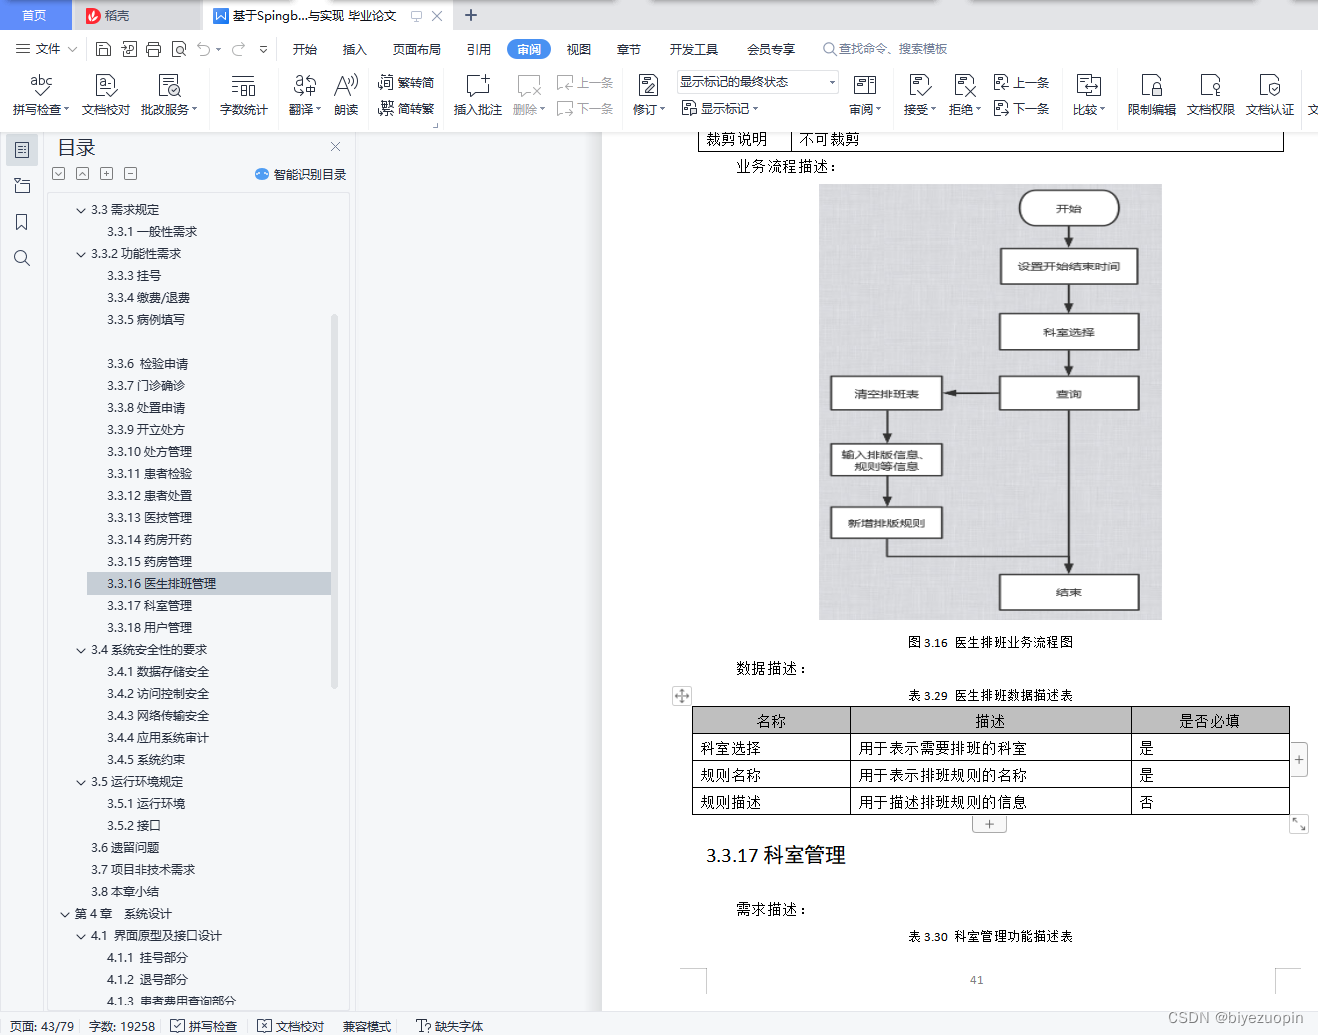Open the Word Count (字数统计) tool
This screenshot has width=1318, height=1035.
click(243, 95)
